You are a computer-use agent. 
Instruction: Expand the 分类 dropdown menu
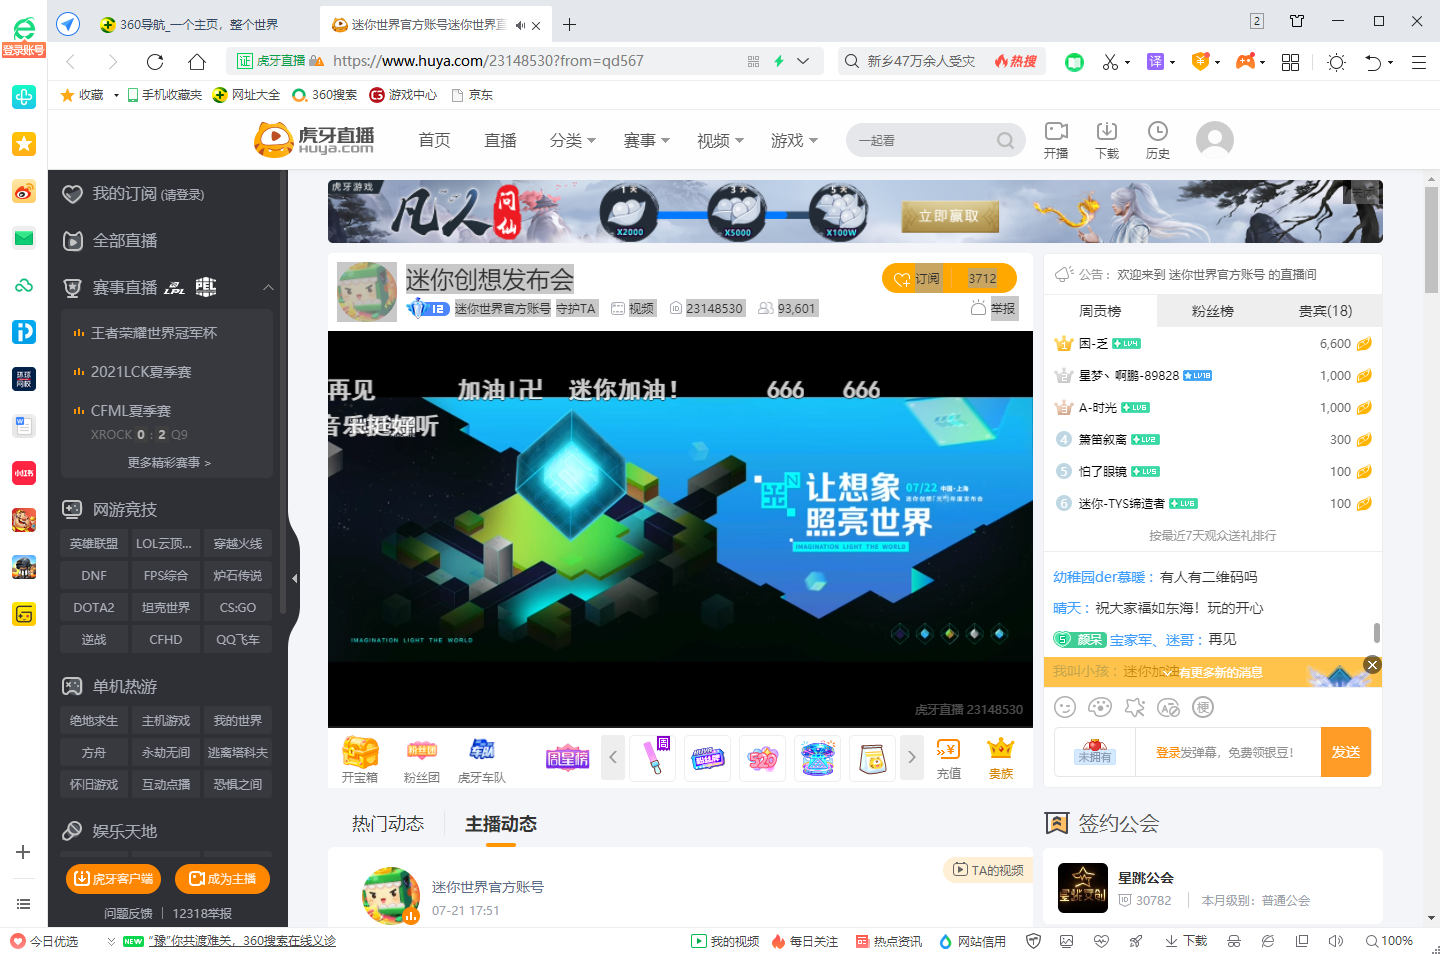573,141
